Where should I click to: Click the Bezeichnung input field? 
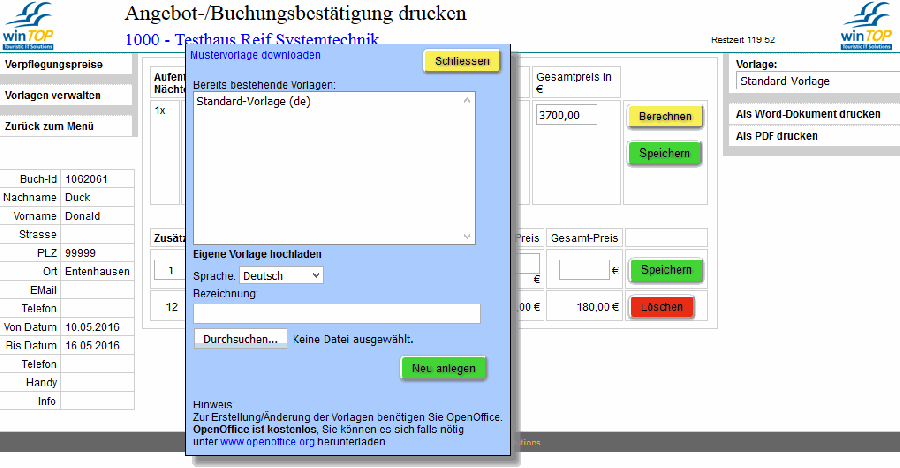pos(337,314)
